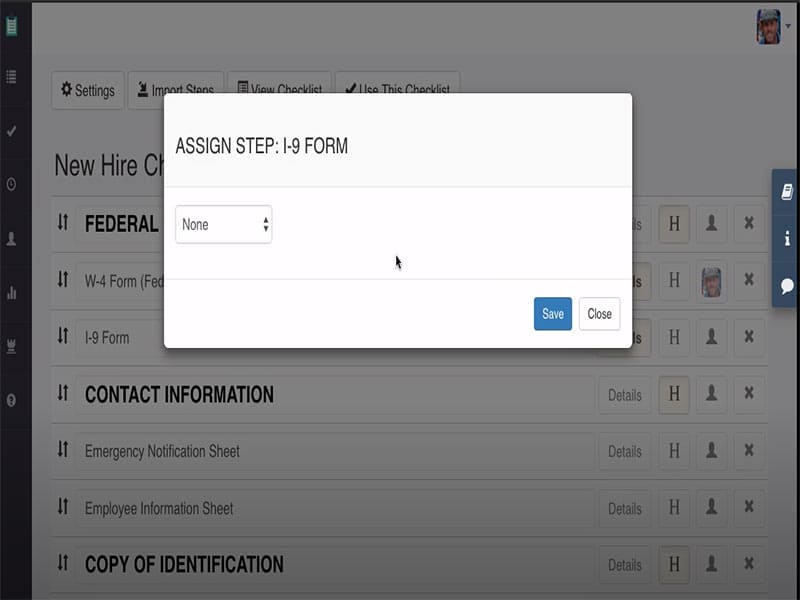Viewport: 800px width, 600px height.
Task: Open View Checklist
Action: coord(280,83)
